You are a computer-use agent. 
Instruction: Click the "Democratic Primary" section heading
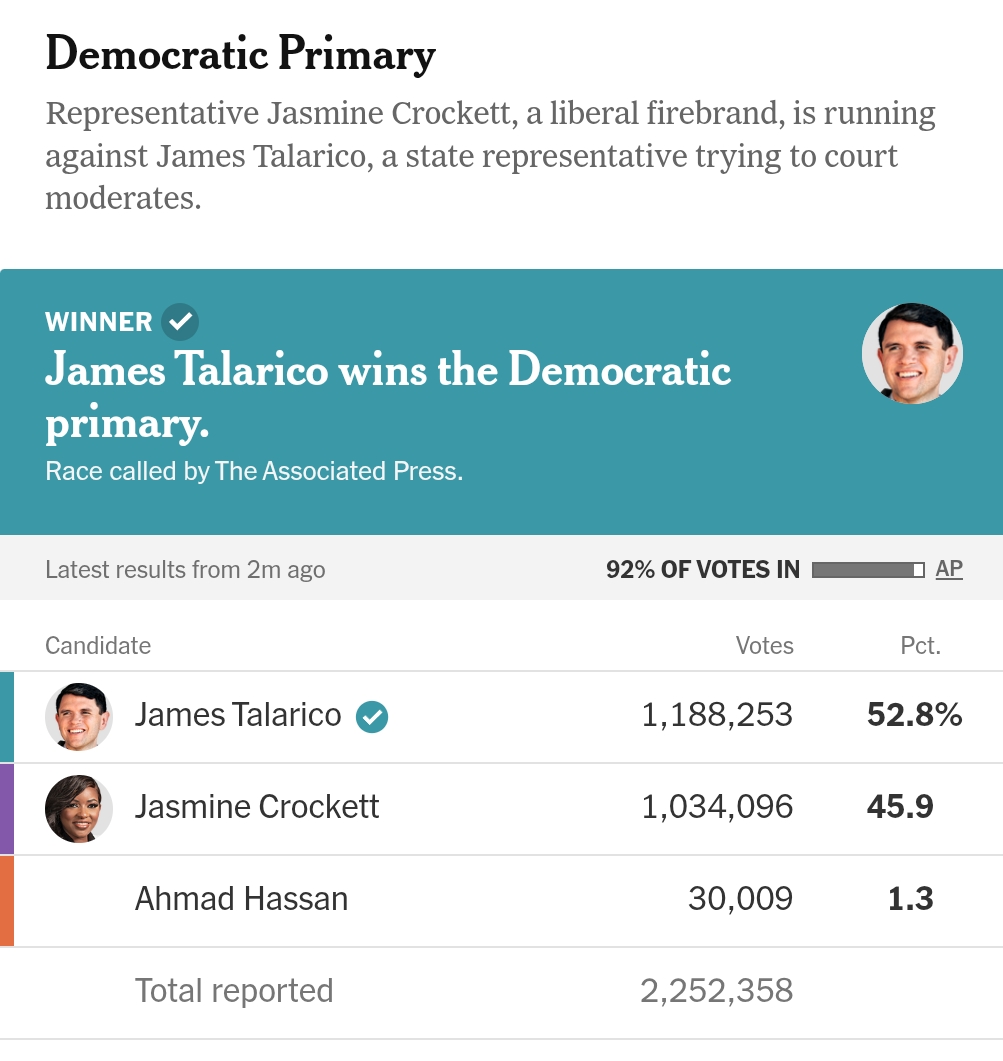click(x=240, y=54)
